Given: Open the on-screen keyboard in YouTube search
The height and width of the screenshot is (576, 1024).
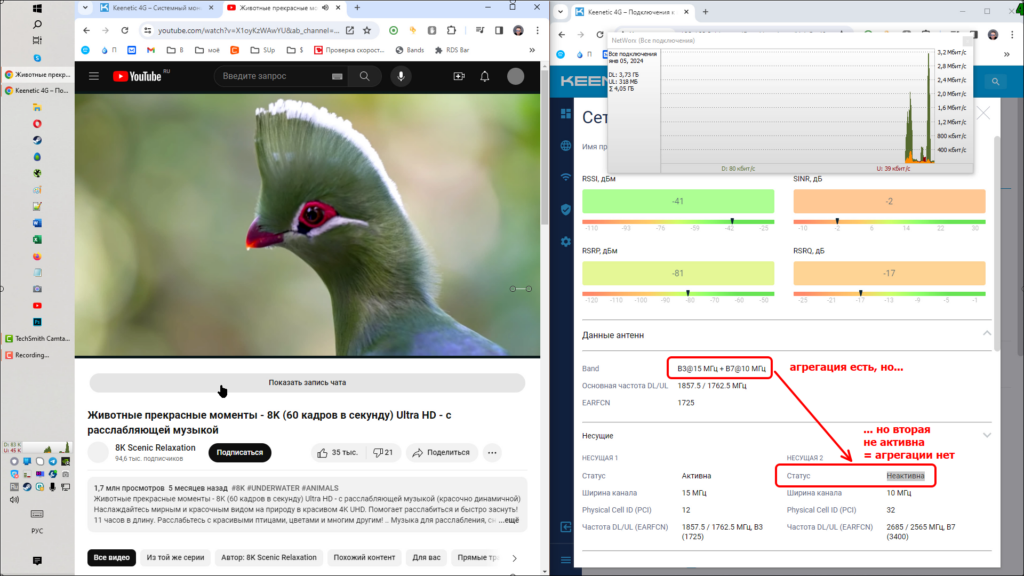Looking at the screenshot, I should click(x=337, y=76).
